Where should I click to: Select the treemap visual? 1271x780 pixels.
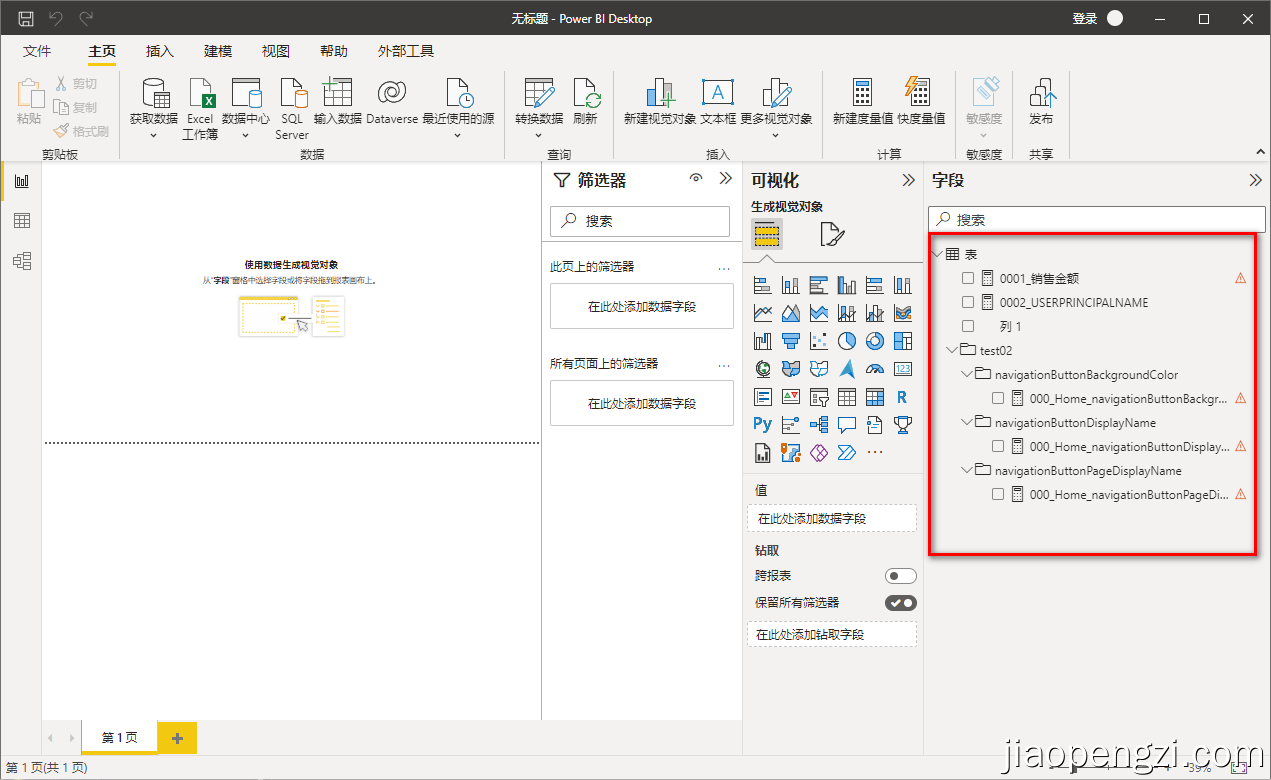click(x=903, y=341)
